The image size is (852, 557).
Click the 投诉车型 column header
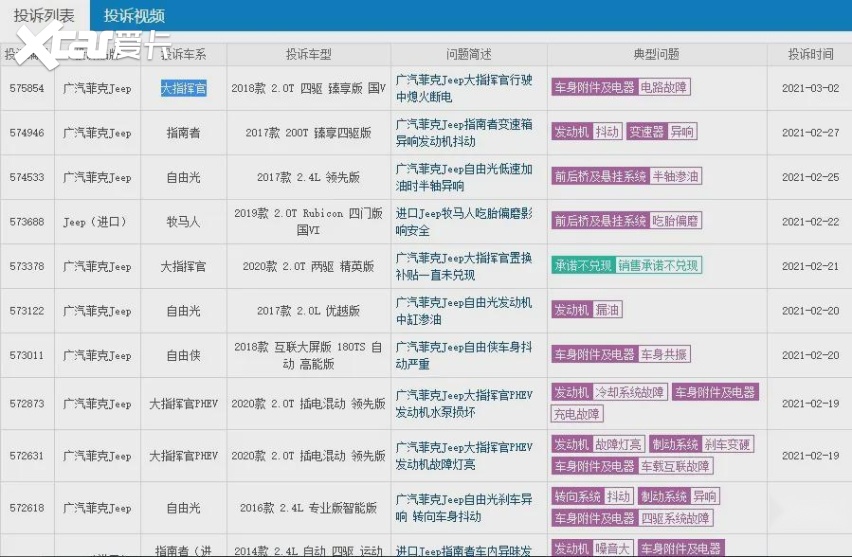point(308,54)
